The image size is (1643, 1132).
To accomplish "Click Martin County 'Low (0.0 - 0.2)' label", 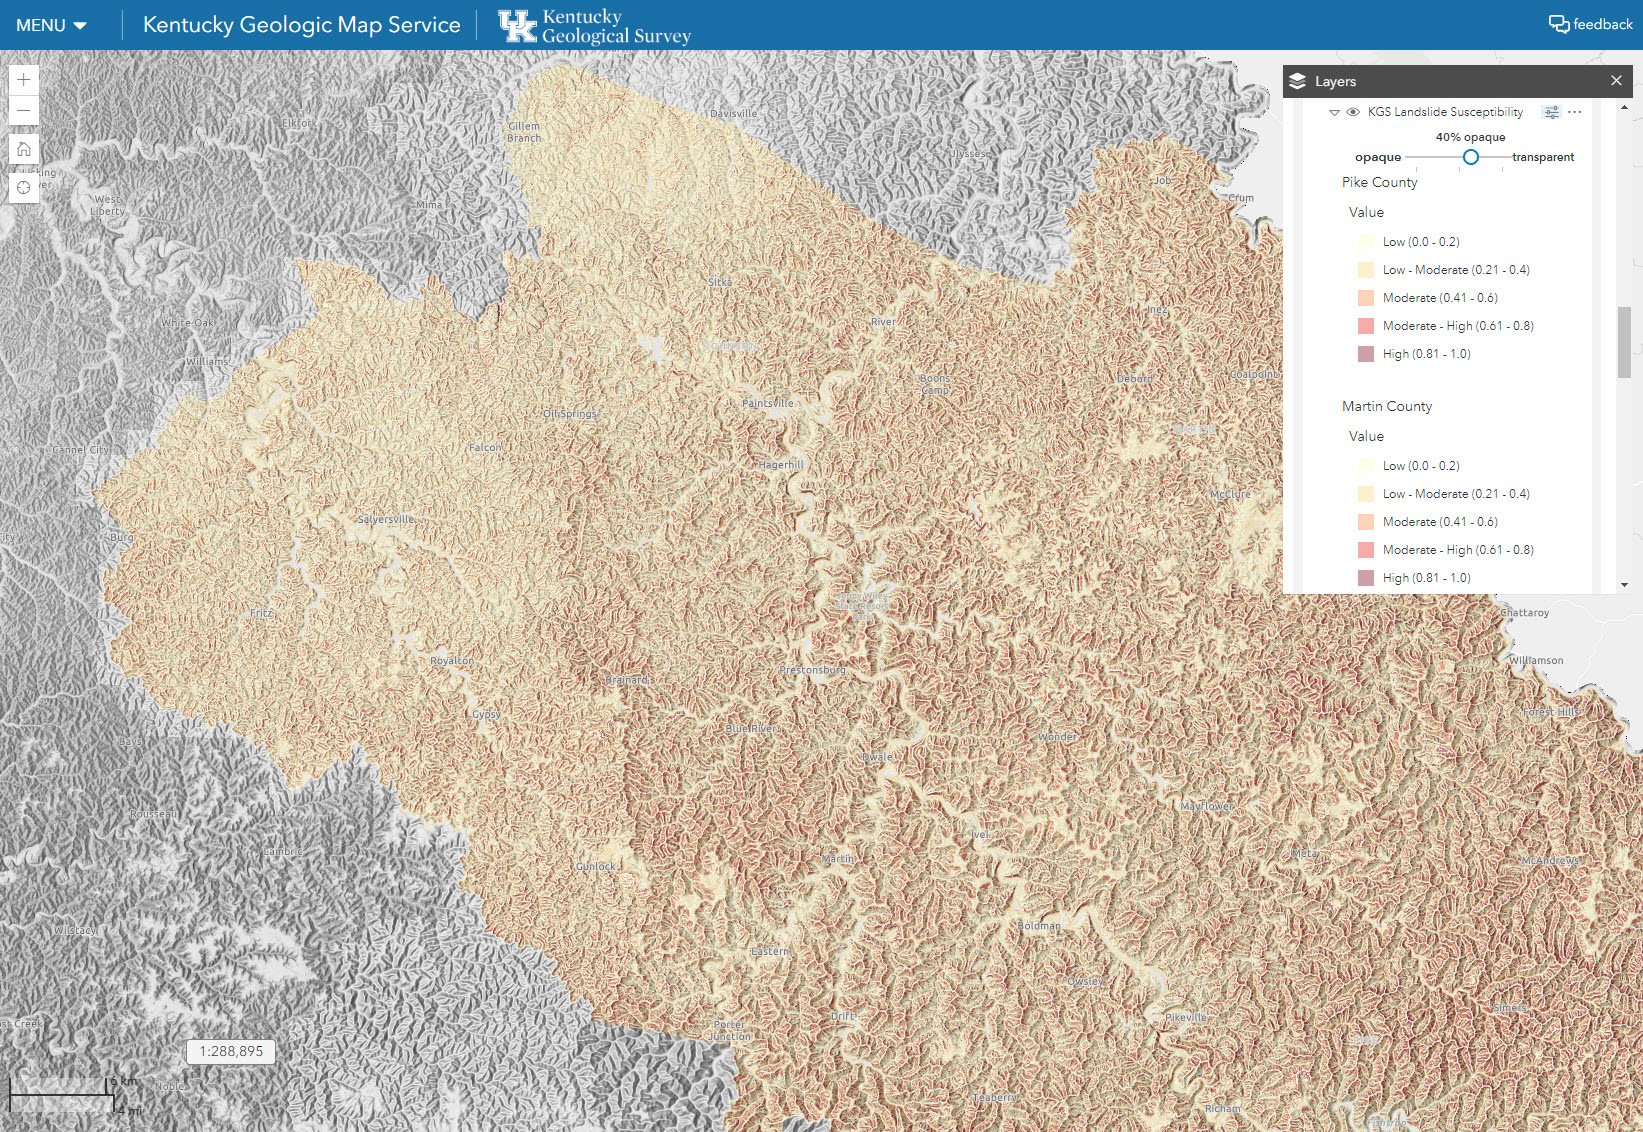I will tap(1421, 466).
